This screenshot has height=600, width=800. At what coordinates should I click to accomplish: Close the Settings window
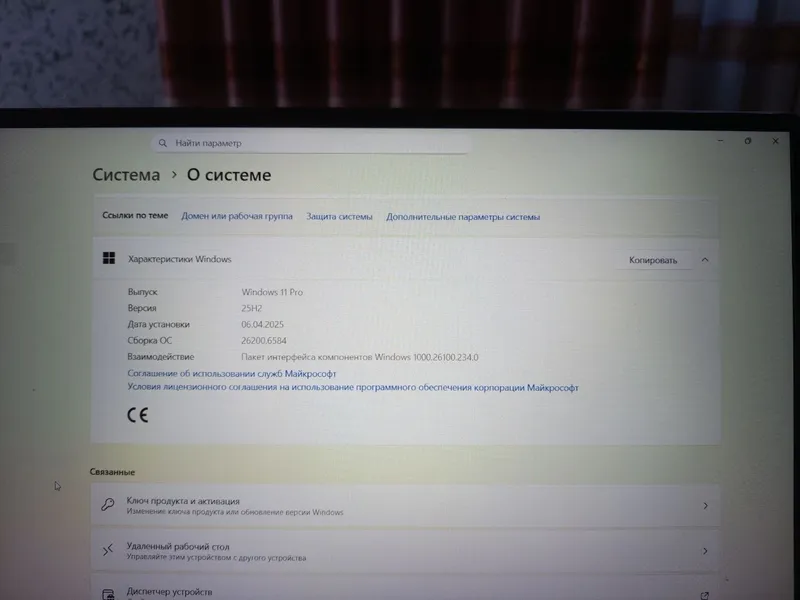[776, 141]
